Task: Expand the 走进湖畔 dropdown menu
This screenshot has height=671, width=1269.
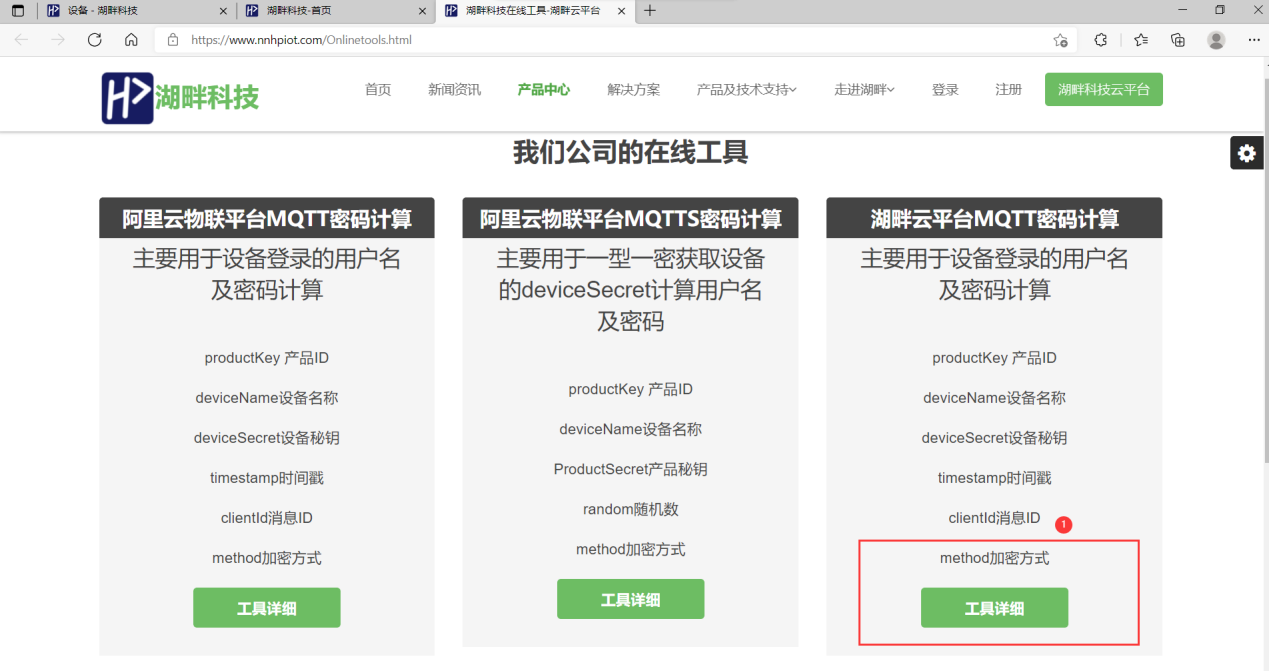Action: 865,90
